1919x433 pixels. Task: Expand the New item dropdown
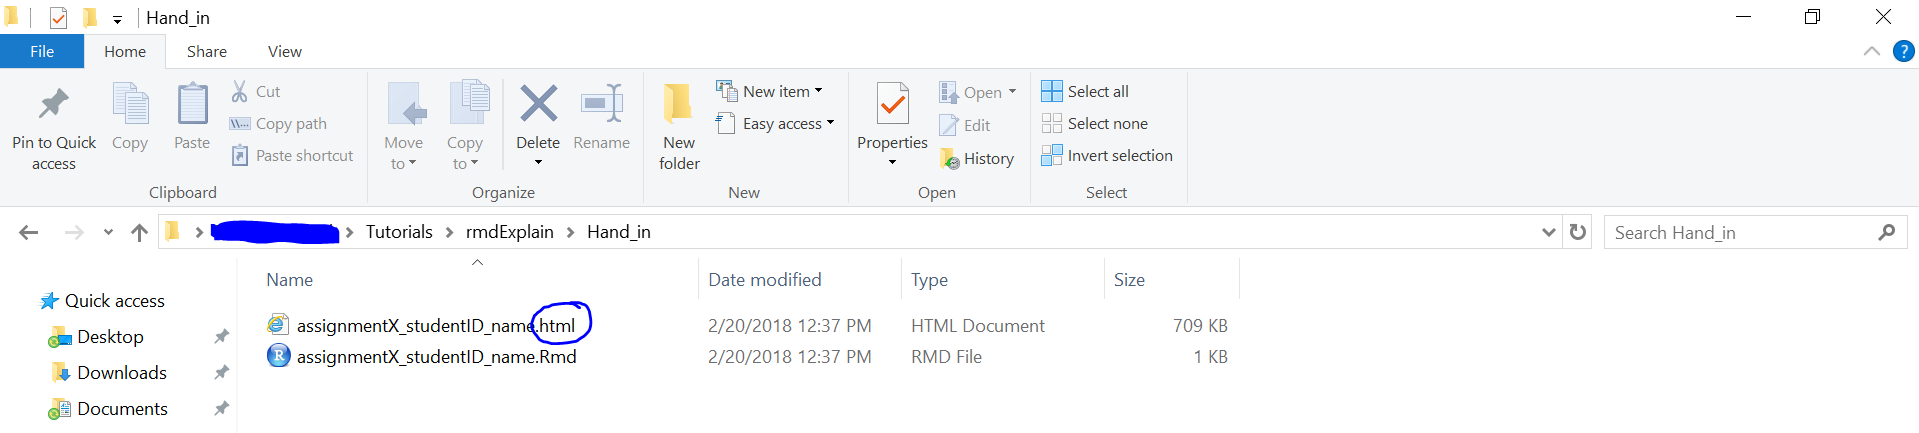tap(770, 91)
